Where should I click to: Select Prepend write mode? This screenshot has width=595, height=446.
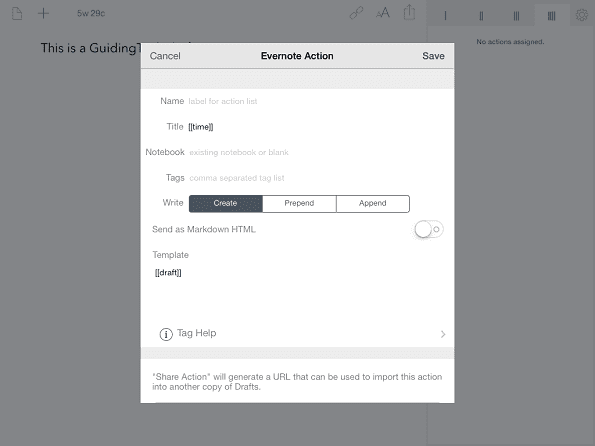299,203
